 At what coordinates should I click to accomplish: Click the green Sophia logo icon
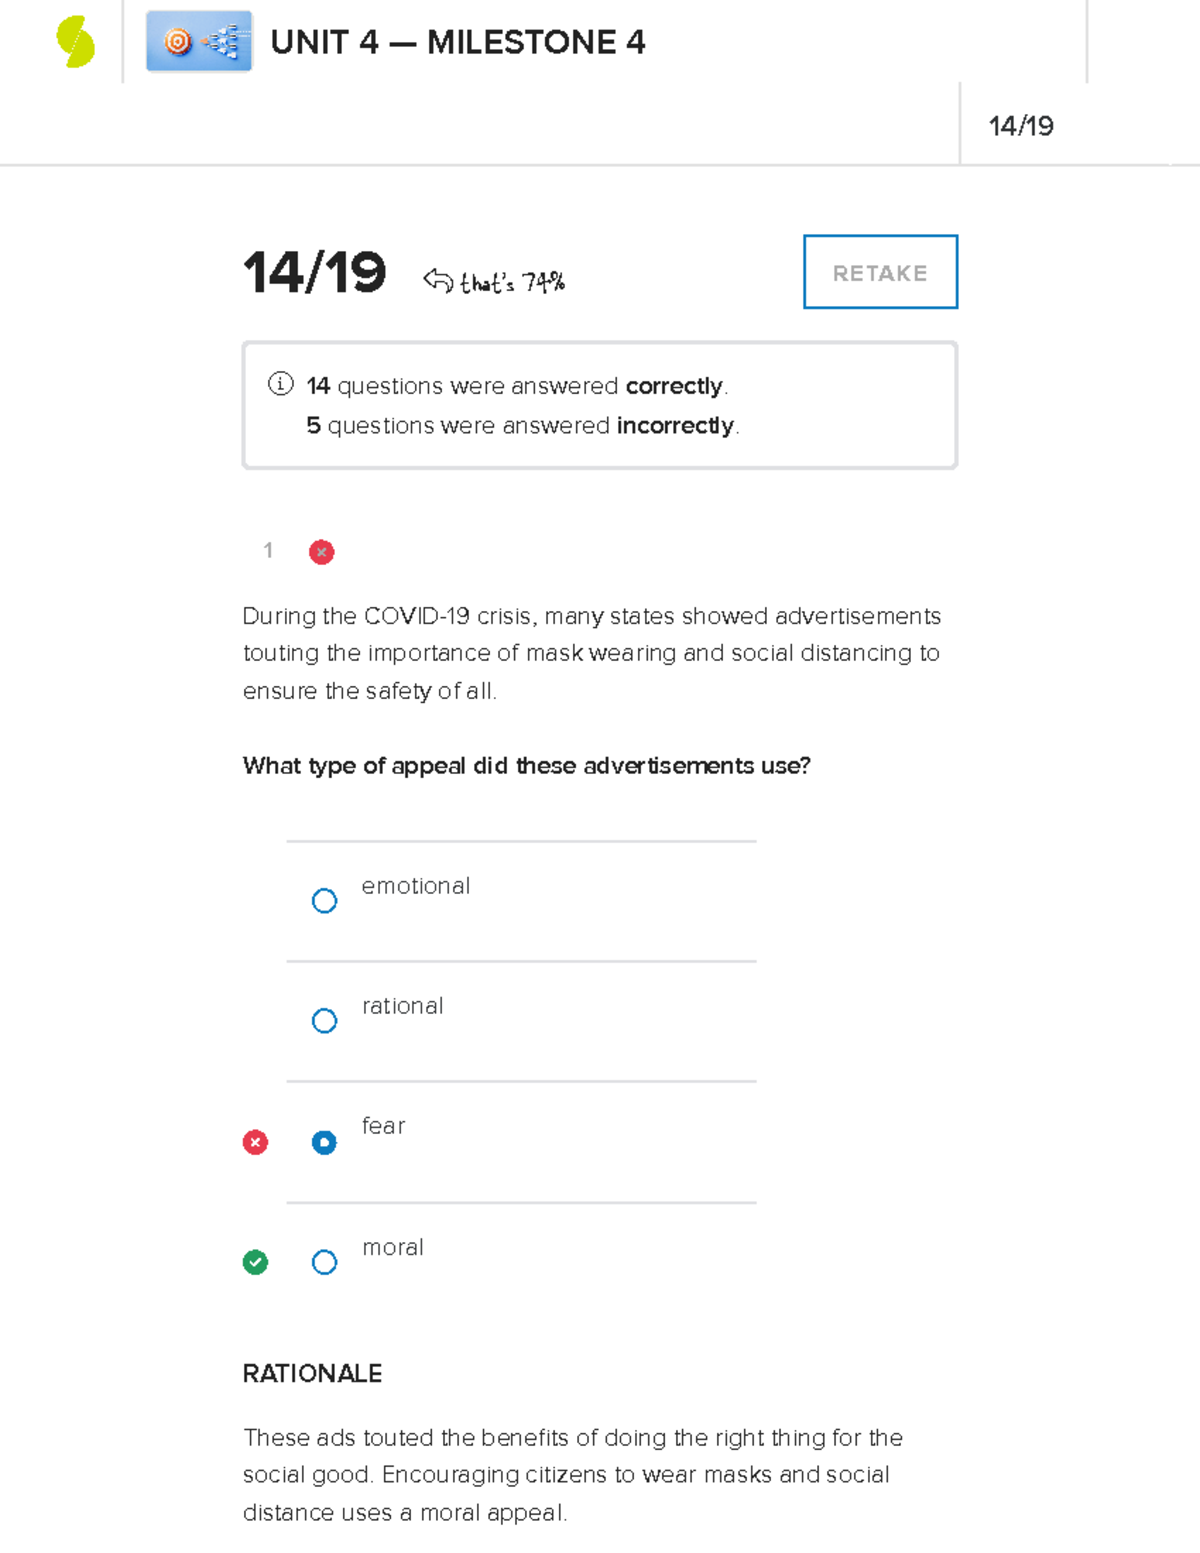coord(76,42)
